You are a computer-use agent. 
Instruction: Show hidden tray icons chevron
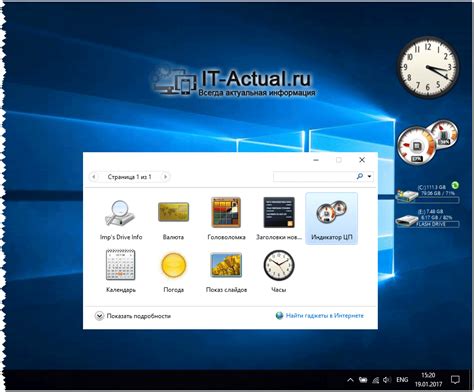pyautogui.click(x=350, y=380)
